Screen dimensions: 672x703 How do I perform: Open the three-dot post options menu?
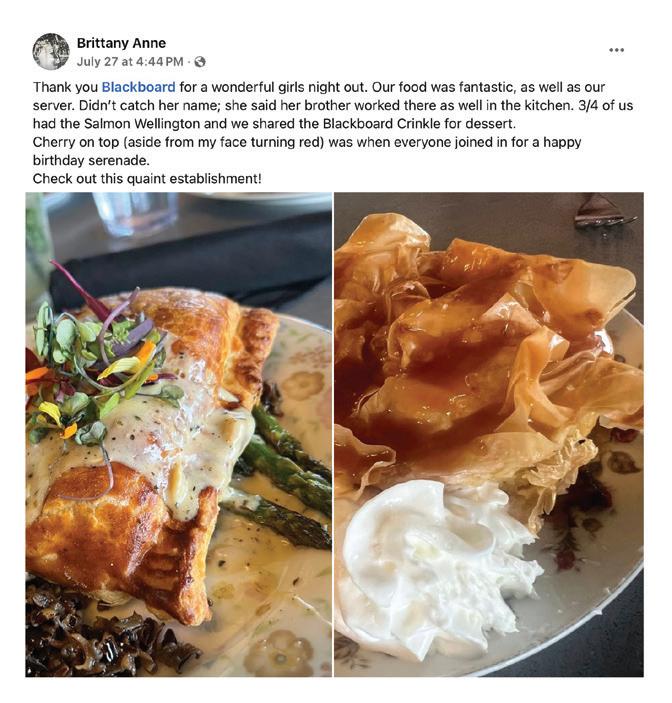coord(616,50)
